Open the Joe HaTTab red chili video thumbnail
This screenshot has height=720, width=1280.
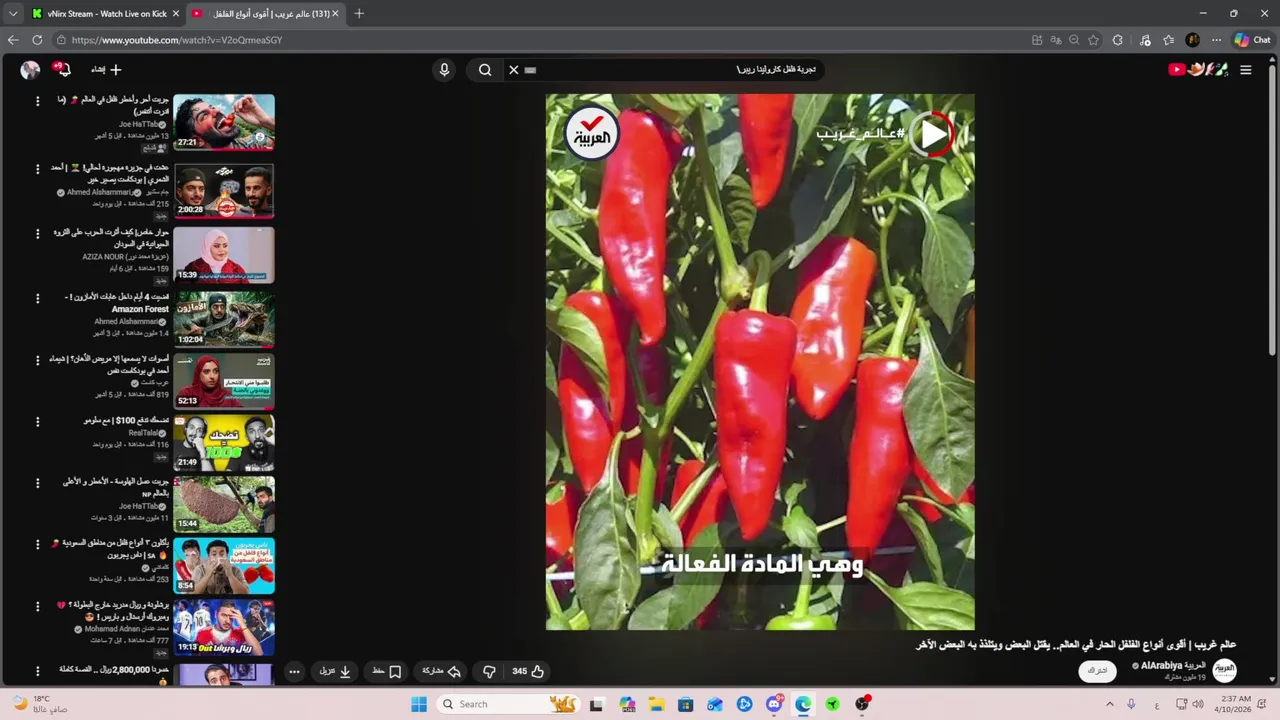coord(224,122)
